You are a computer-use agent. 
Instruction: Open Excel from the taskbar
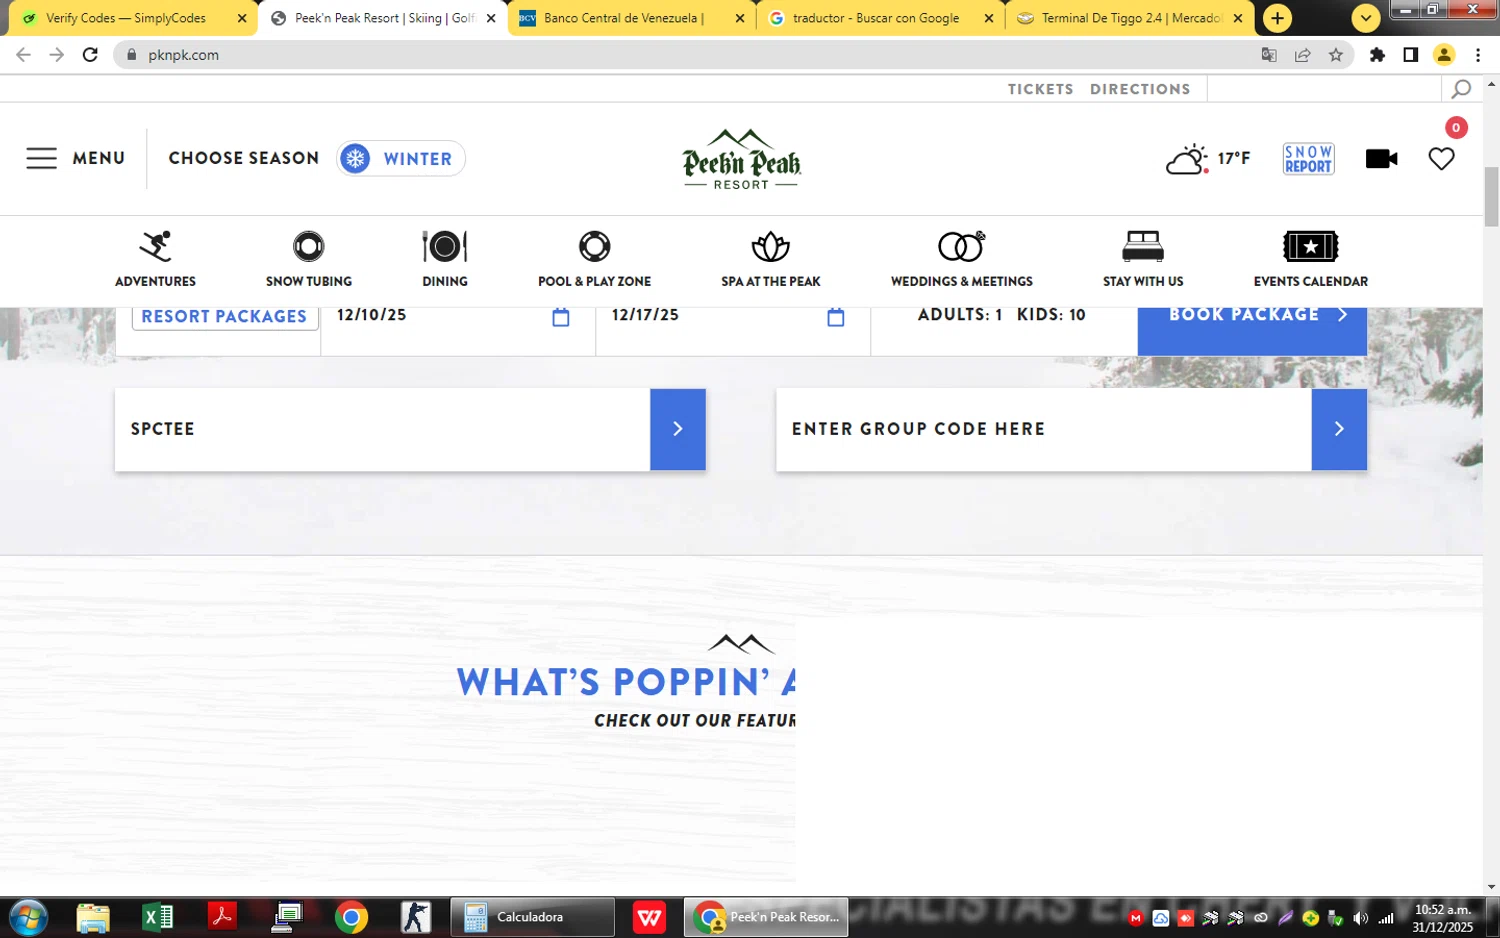click(x=158, y=917)
